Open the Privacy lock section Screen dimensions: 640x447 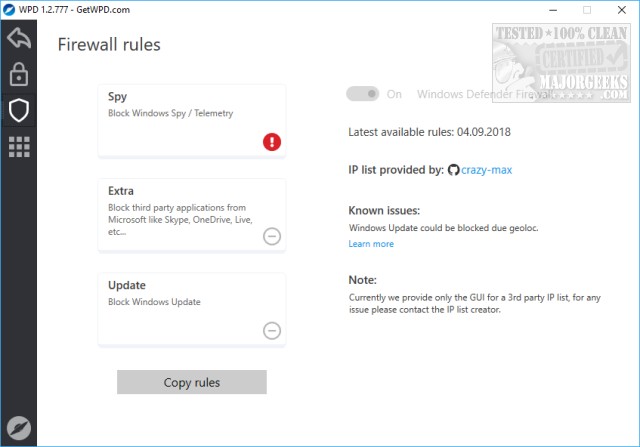coord(18,75)
